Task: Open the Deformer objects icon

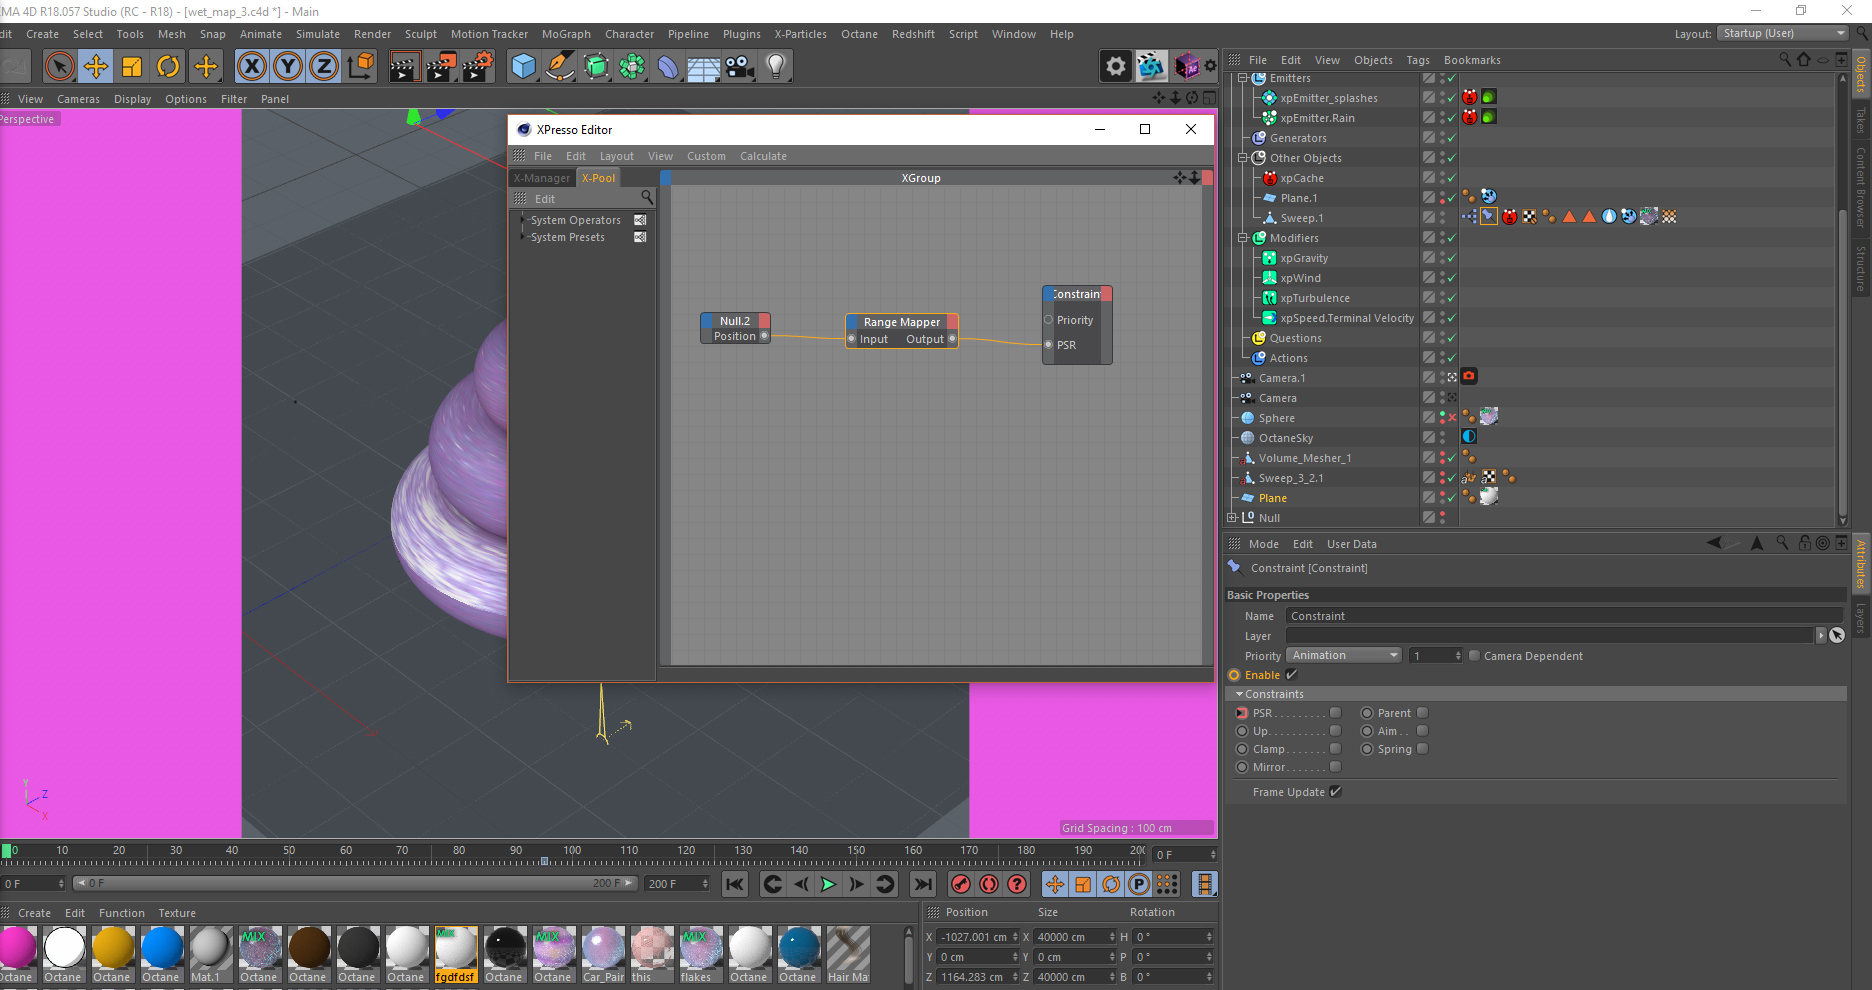Action: point(668,67)
